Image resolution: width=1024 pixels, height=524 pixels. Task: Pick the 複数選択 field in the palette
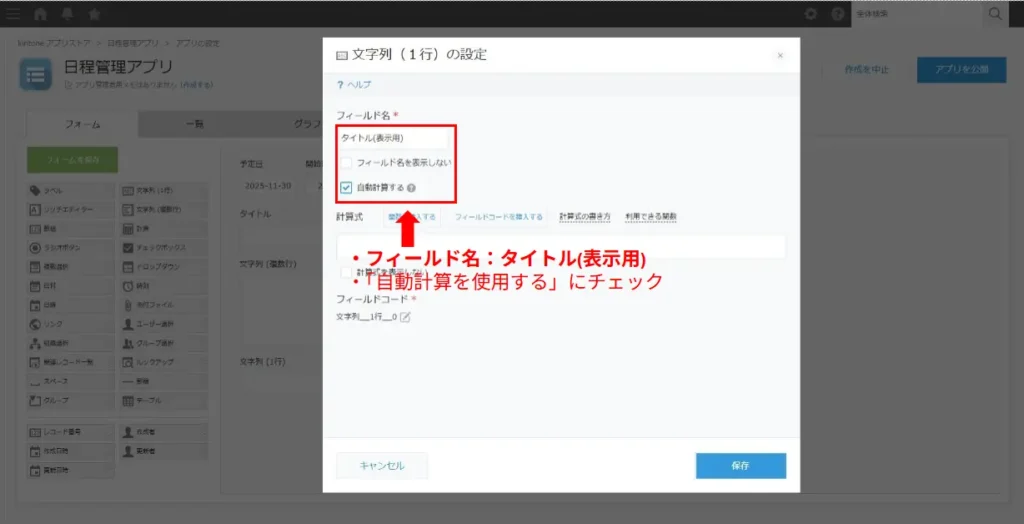[71, 267]
